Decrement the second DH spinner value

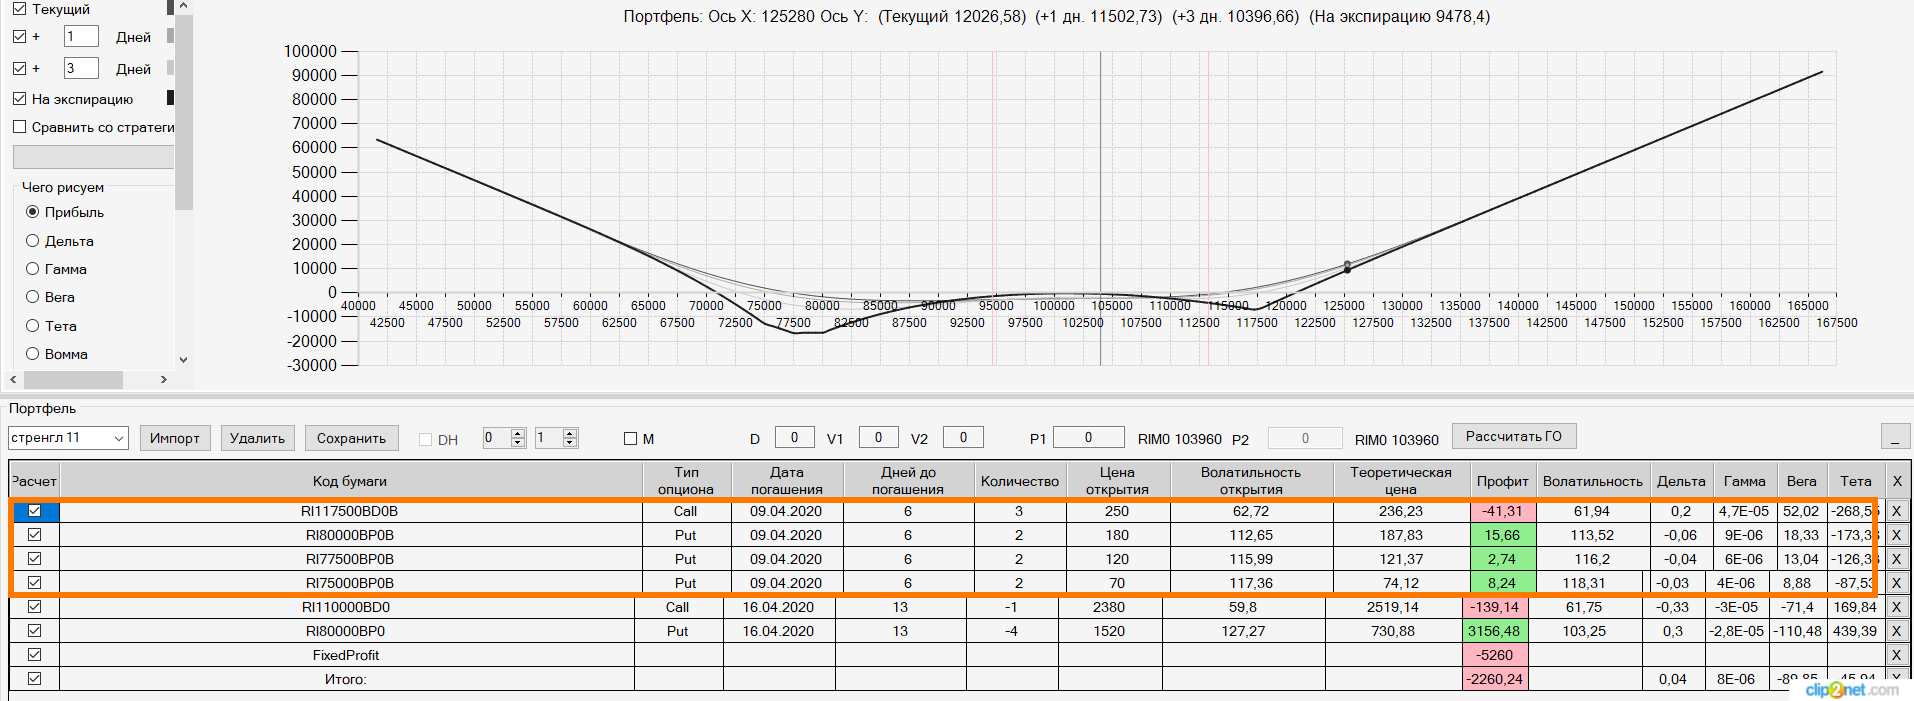point(570,442)
